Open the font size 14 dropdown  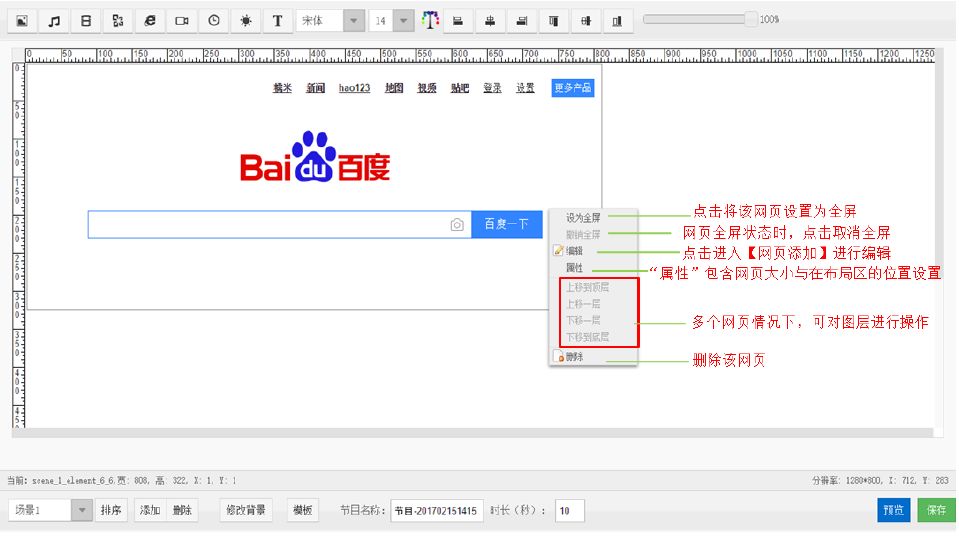(x=403, y=21)
